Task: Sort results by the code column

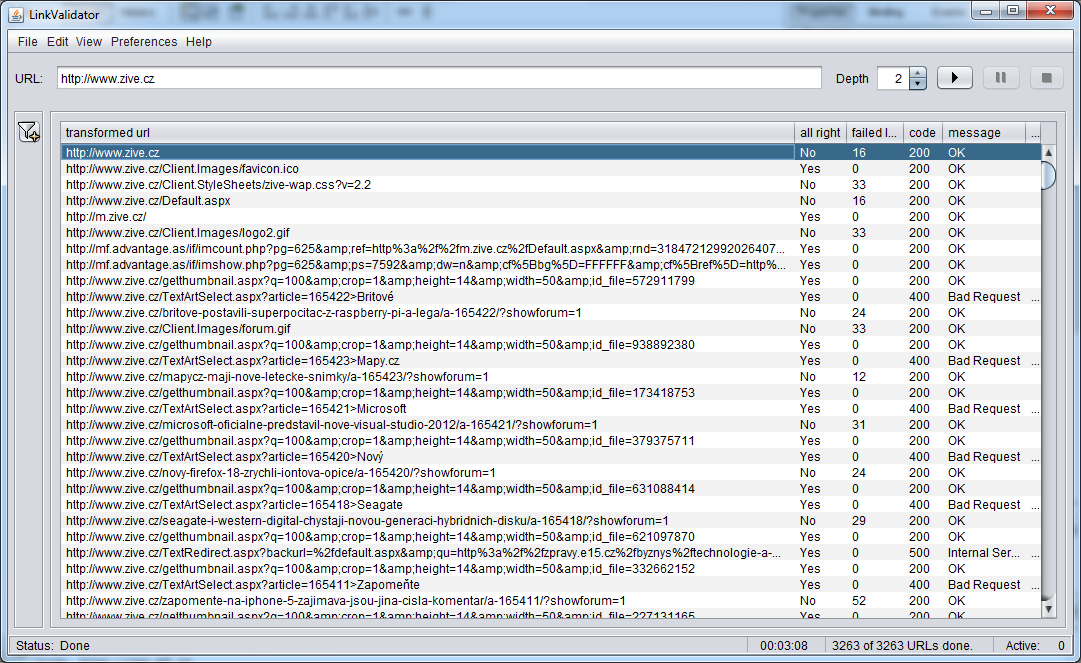Action: [921, 132]
